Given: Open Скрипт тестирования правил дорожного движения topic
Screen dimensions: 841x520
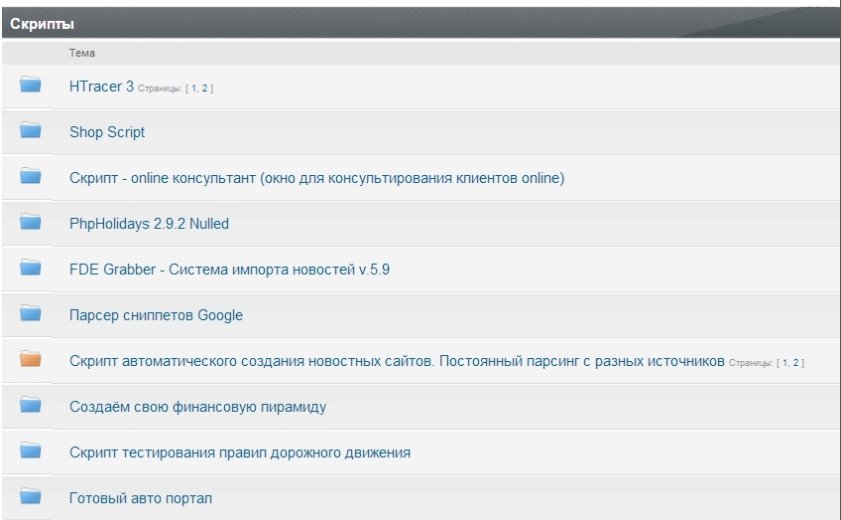Looking at the screenshot, I should click(x=239, y=453).
